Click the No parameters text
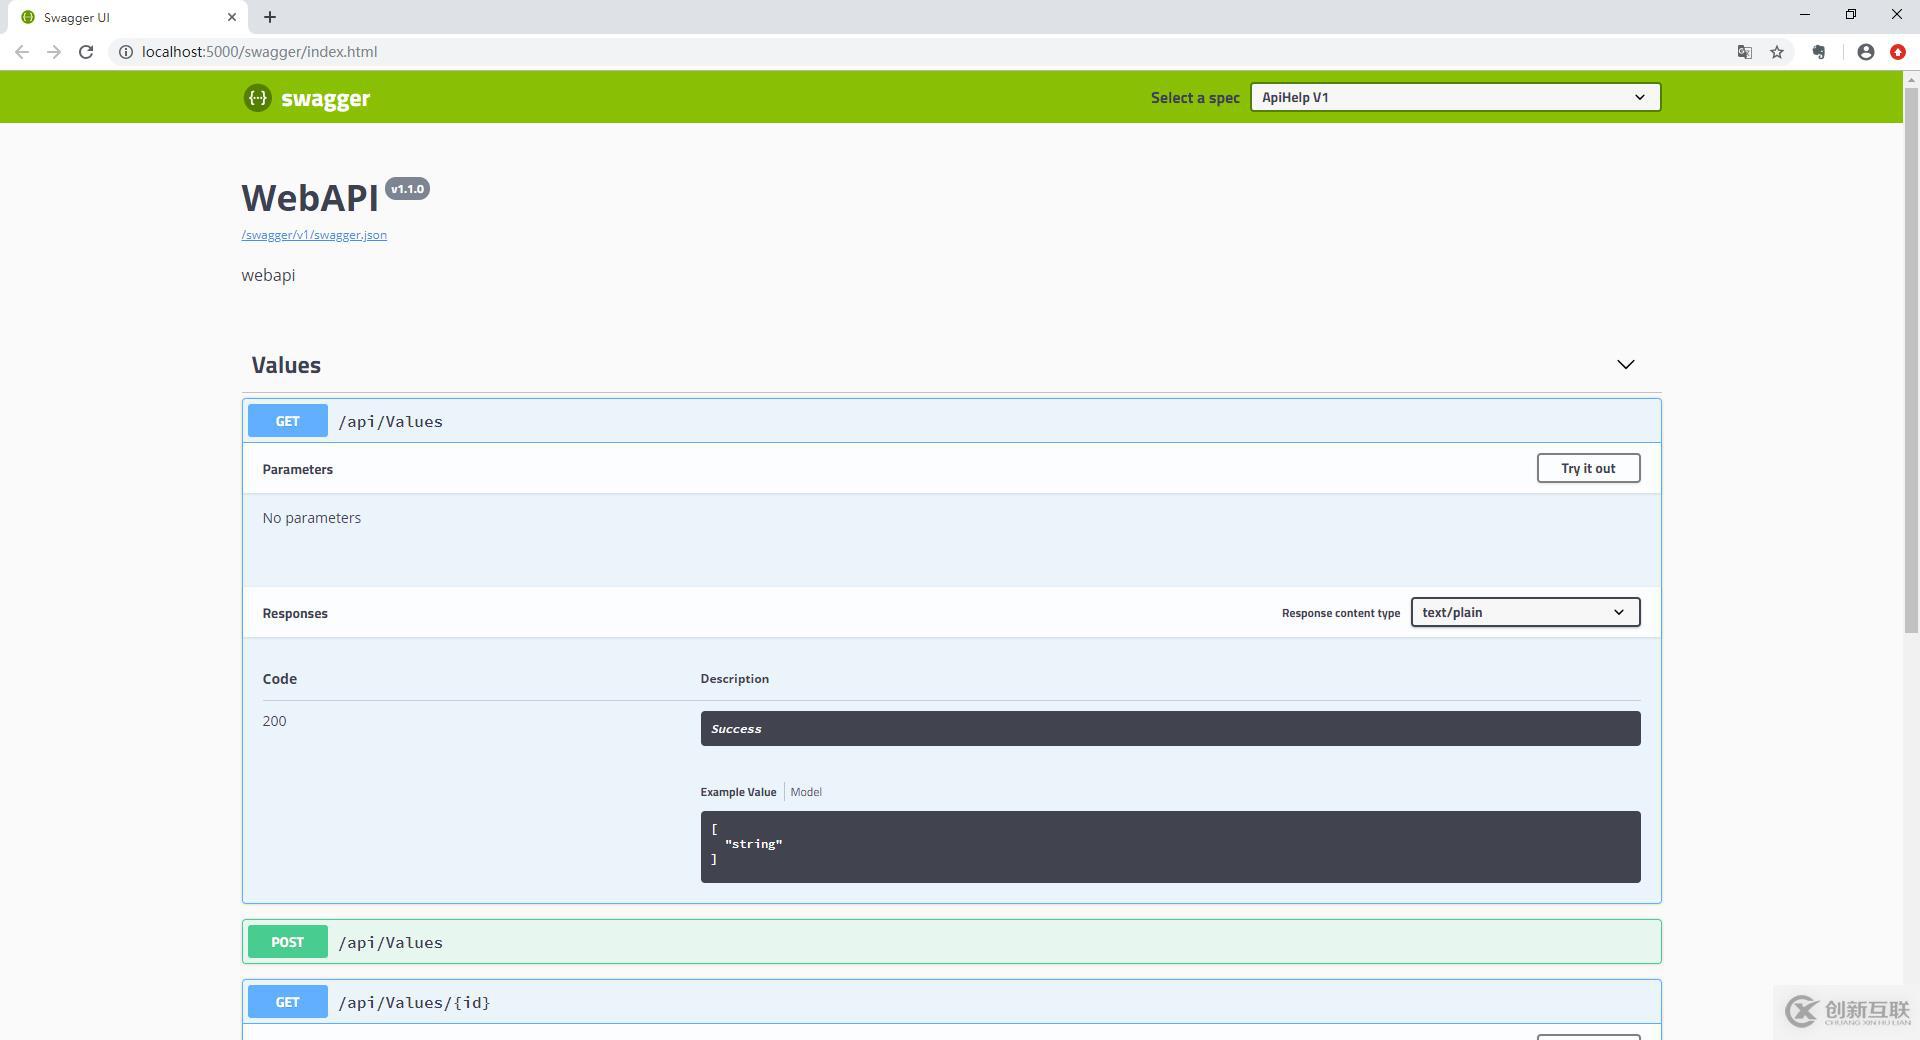This screenshot has height=1040, width=1920. (x=312, y=518)
